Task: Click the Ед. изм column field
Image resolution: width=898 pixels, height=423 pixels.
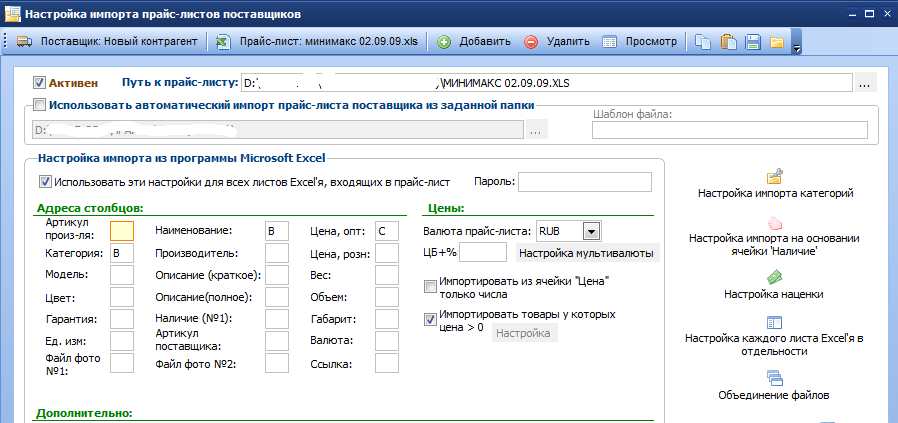Action: point(121,341)
